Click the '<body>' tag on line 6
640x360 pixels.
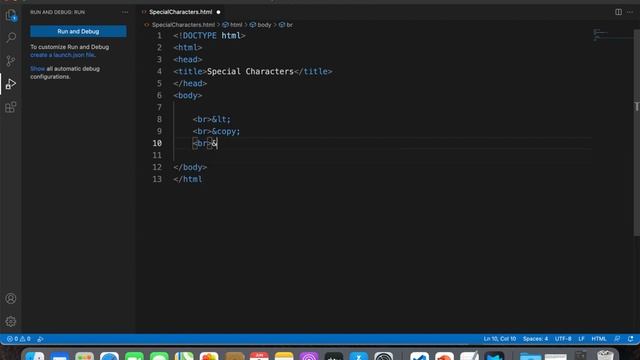[188, 96]
